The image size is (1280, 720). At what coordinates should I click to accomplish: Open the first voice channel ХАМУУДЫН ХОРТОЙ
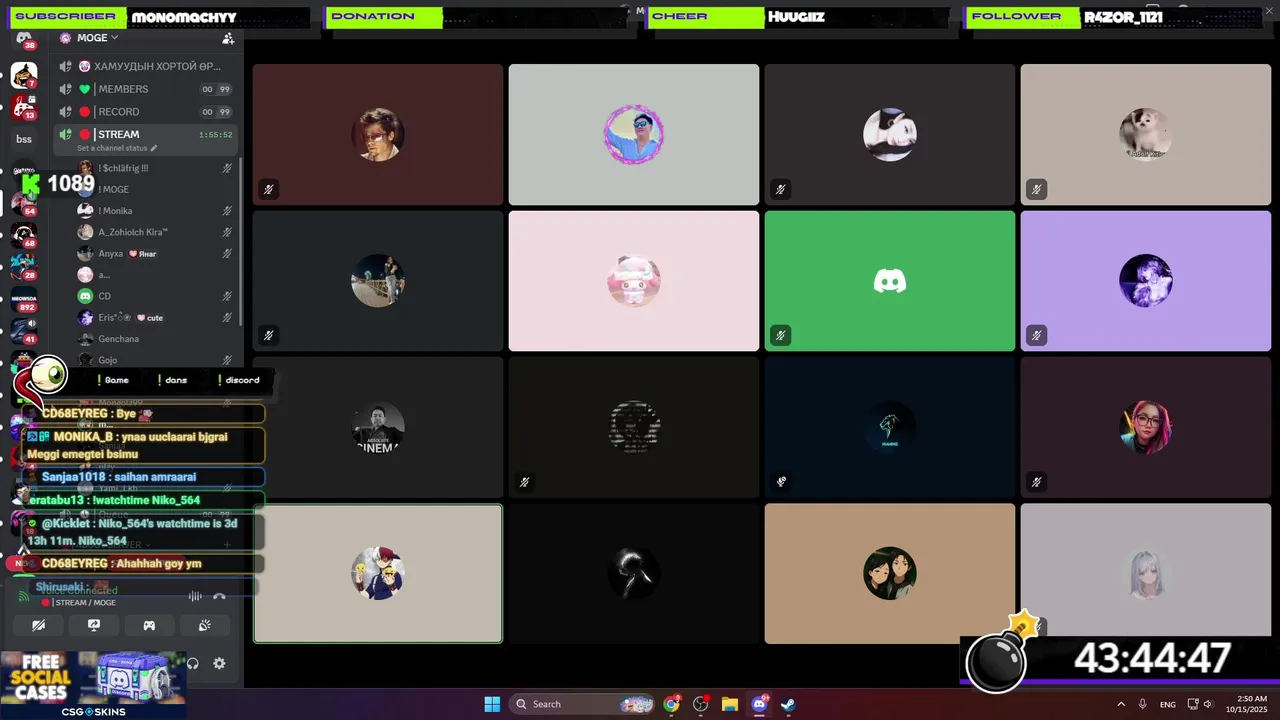pyautogui.click(x=145, y=66)
